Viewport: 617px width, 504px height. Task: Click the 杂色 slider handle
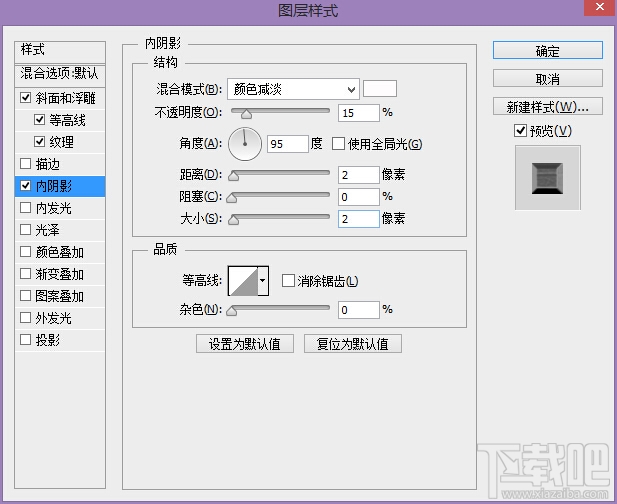pos(232,311)
